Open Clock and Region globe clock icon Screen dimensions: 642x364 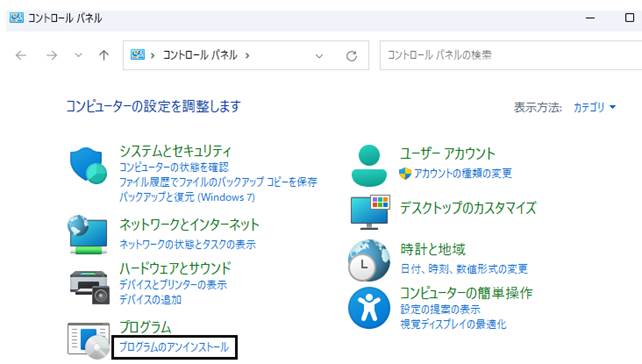(x=369, y=260)
